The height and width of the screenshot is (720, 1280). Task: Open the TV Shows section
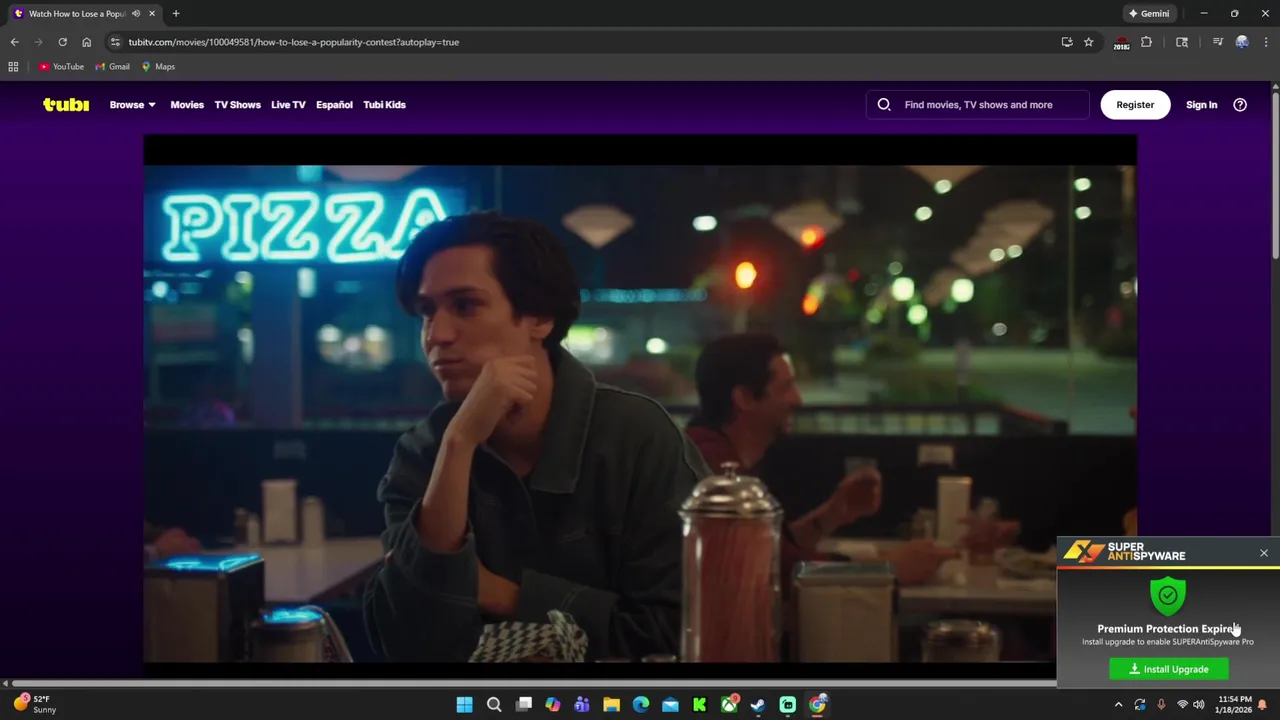(x=237, y=104)
